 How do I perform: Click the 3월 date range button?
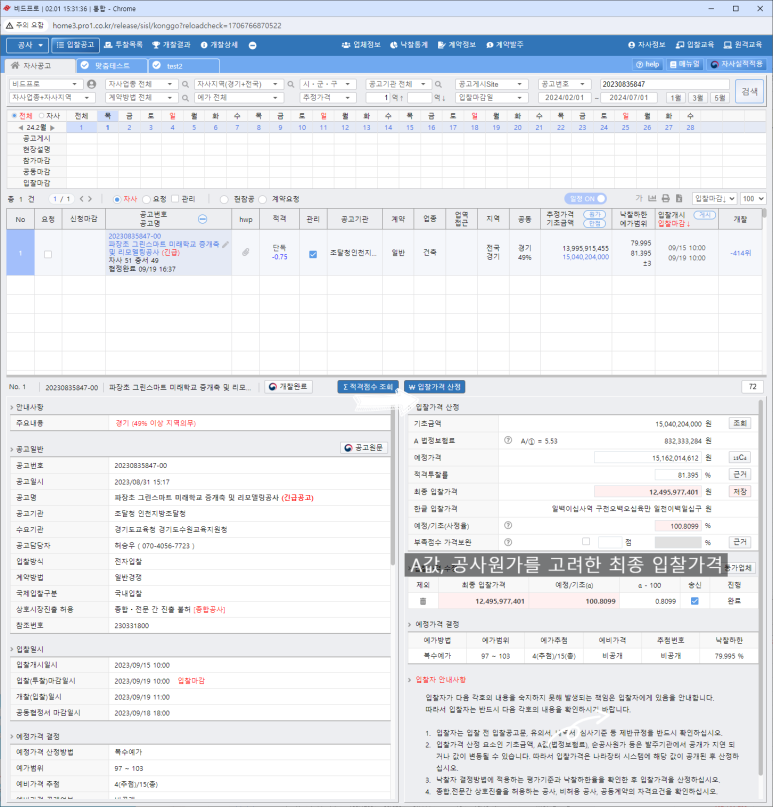pos(698,98)
